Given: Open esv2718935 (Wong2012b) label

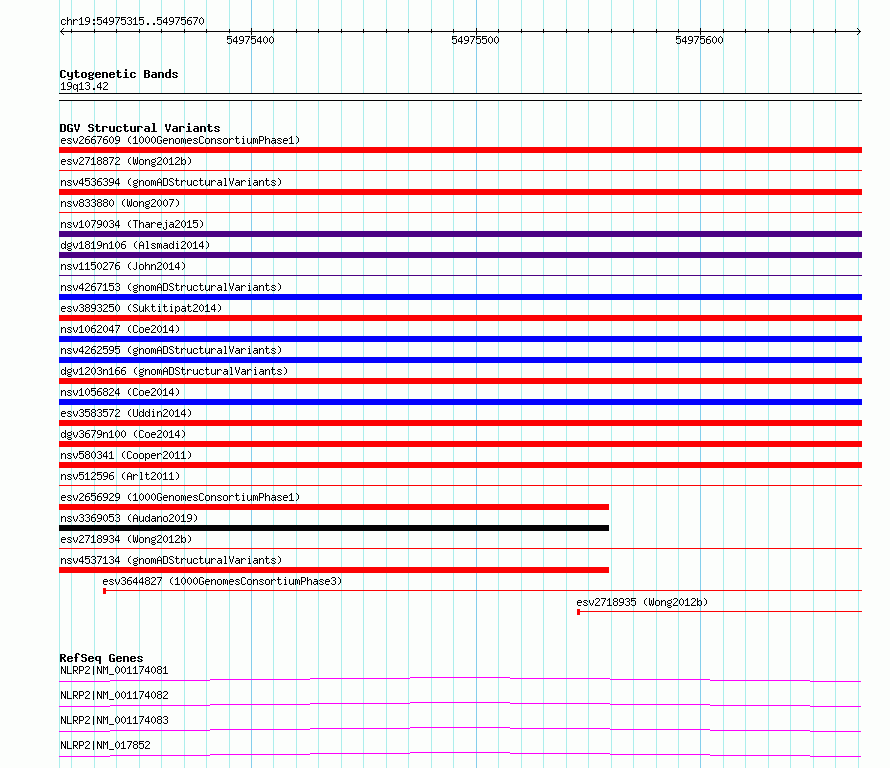Looking at the screenshot, I should (x=642, y=602).
